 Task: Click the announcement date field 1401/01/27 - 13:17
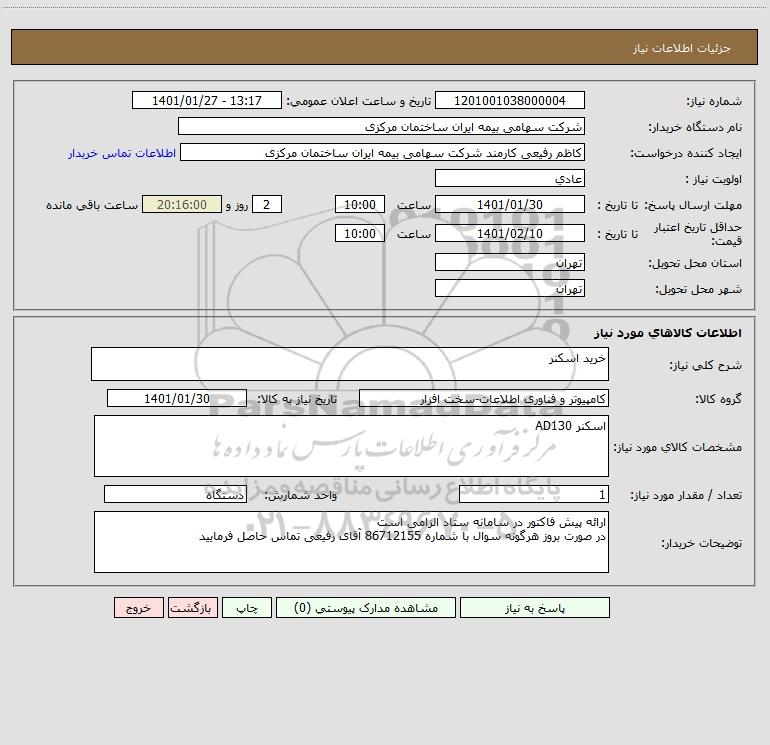[x=207, y=100]
